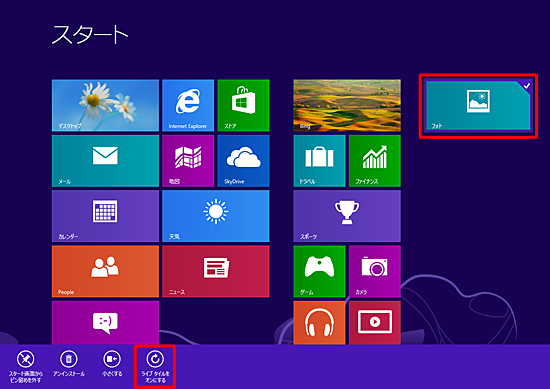Viewport: 550px width, 389px height.
Task: Open the Finance (ファイナンス) tile
Action: coord(375,161)
